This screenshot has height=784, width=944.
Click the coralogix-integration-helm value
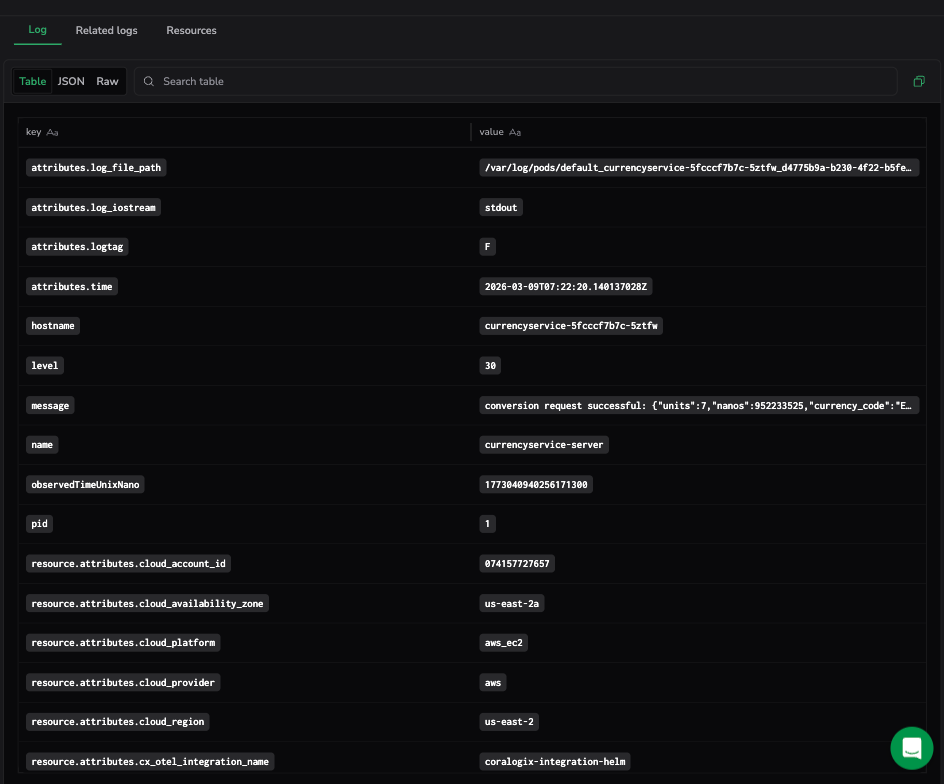(x=555, y=762)
